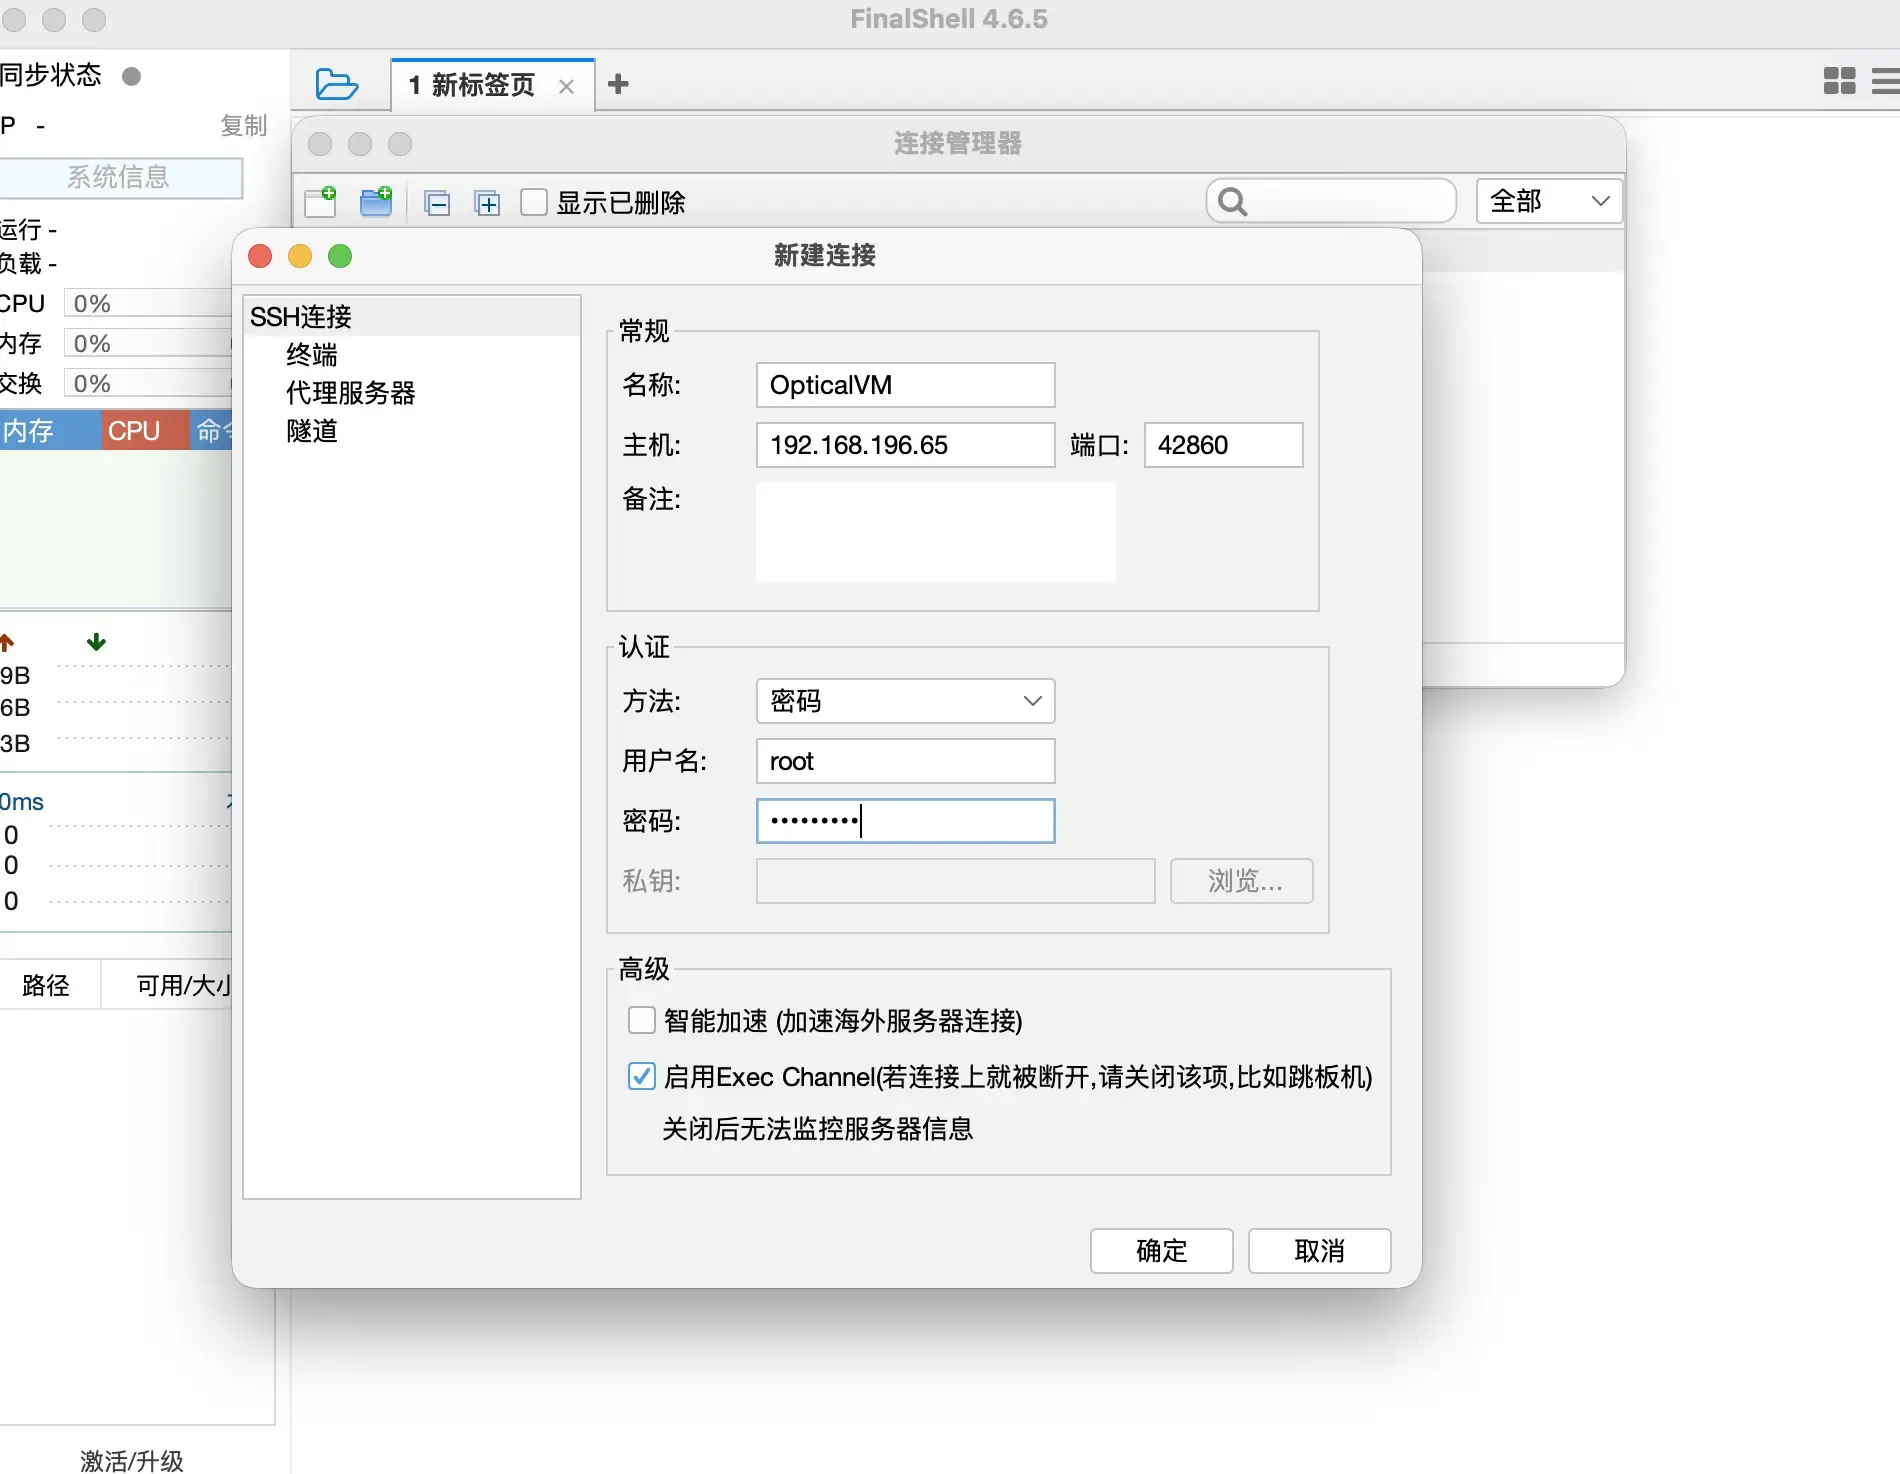Click the new folder icon
The height and width of the screenshot is (1474, 1900).
(376, 202)
